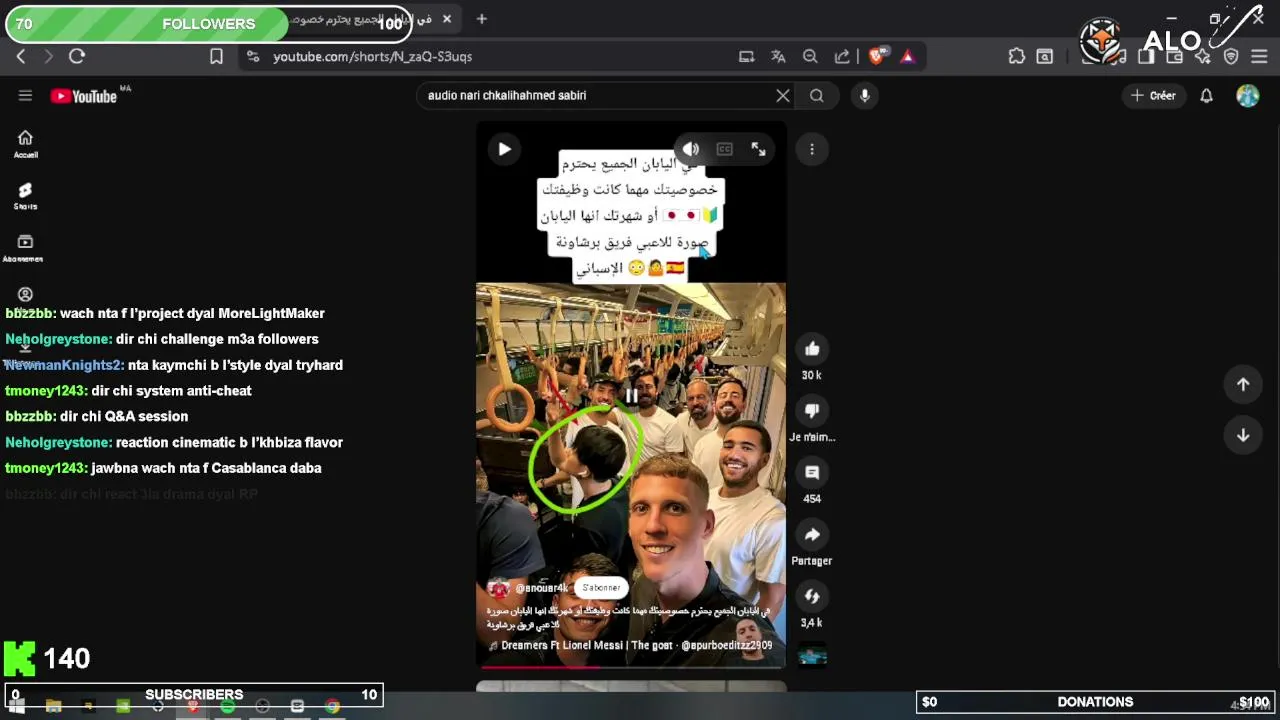1280x720 pixels.
Task: Toggle captions on the Short
Action: (725, 149)
